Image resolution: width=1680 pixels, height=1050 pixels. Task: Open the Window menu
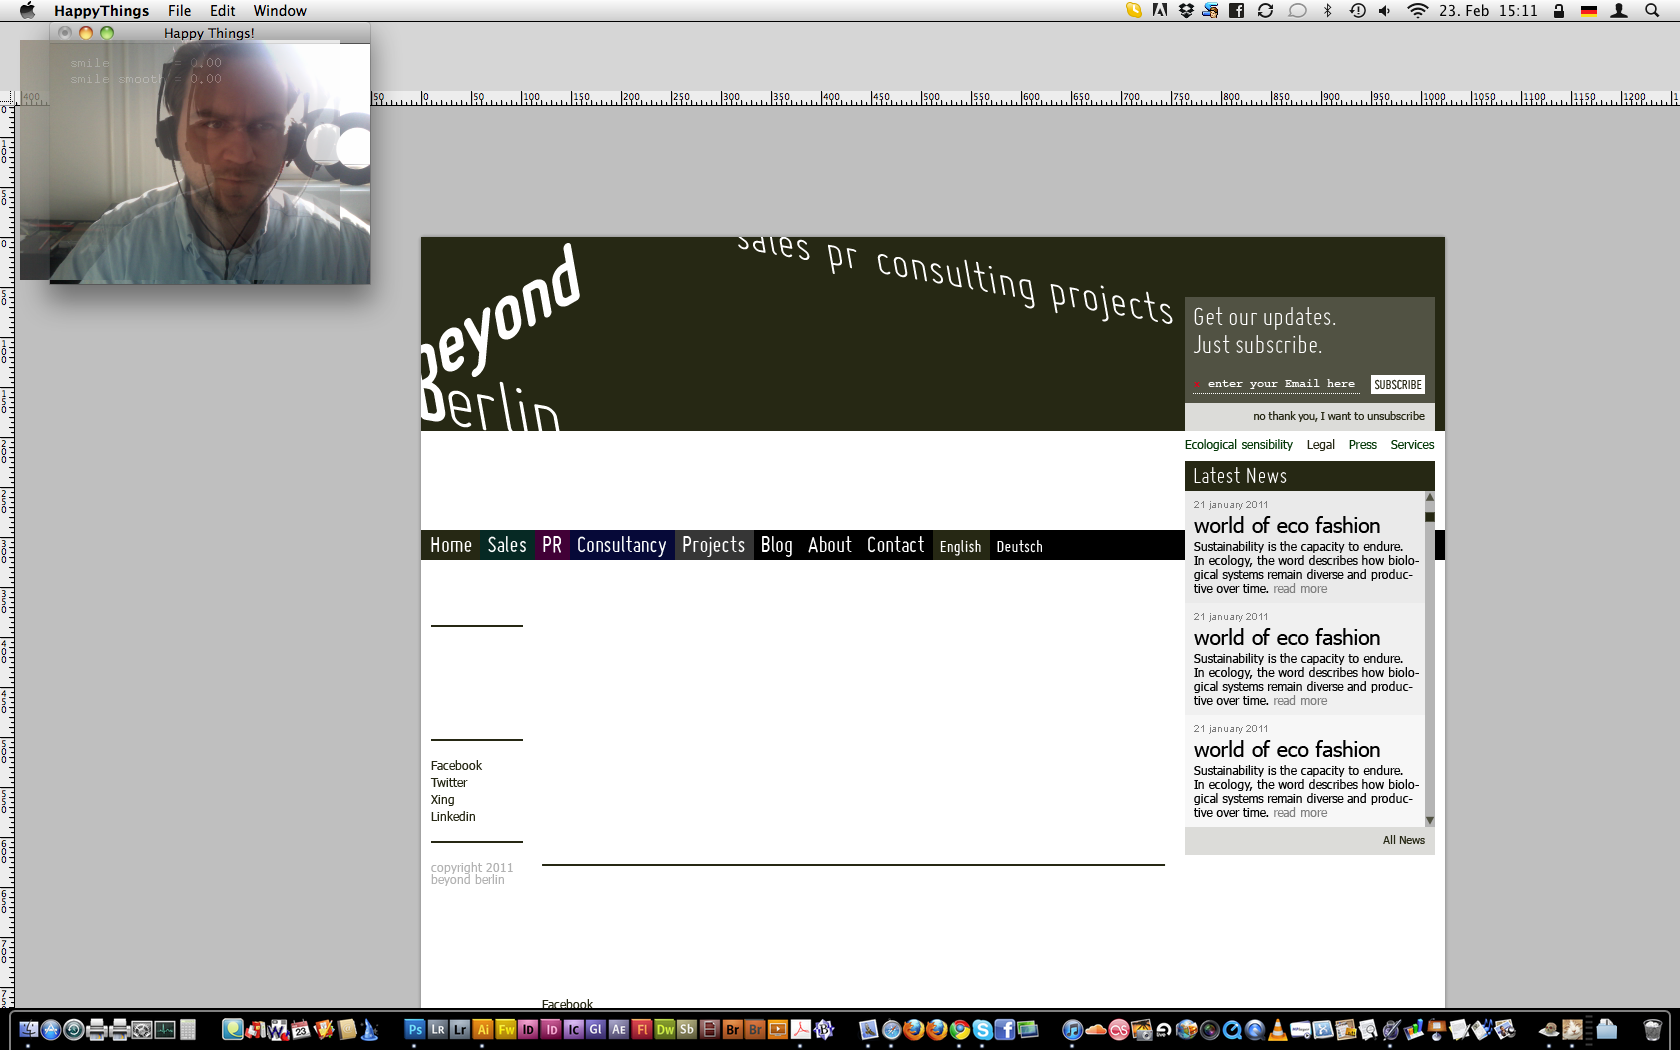click(280, 11)
